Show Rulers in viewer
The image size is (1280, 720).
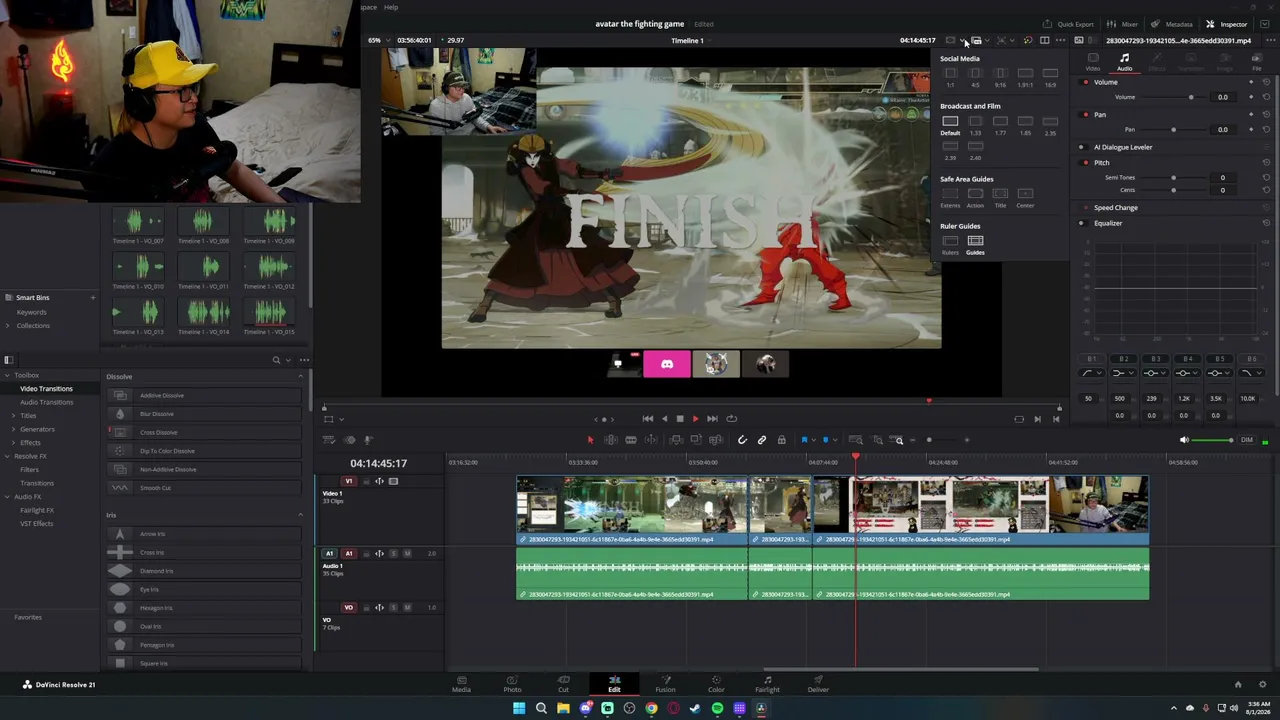pyautogui.click(x=950, y=245)
